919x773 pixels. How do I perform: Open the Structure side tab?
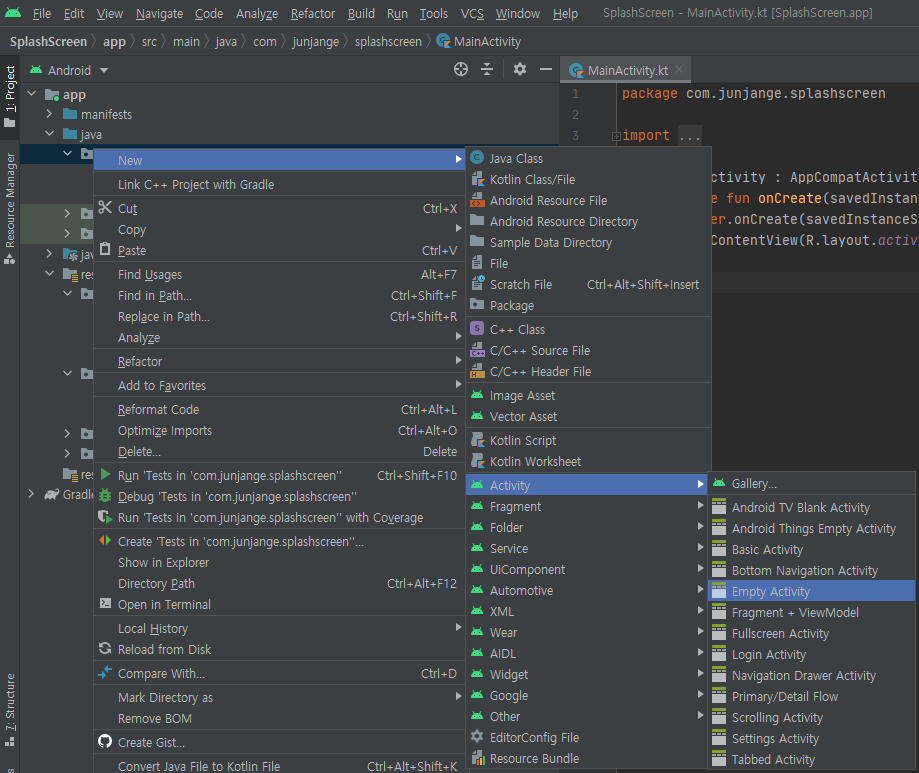[10, 710]
